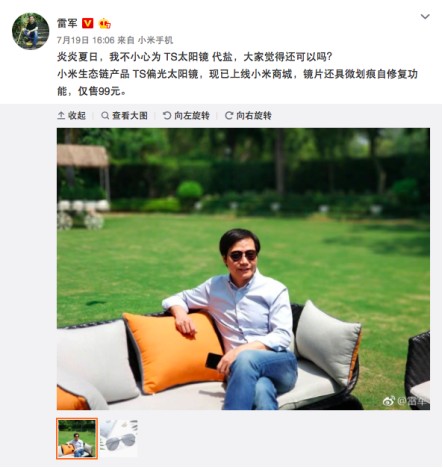Open the 雷军 username link

[67, 23]
